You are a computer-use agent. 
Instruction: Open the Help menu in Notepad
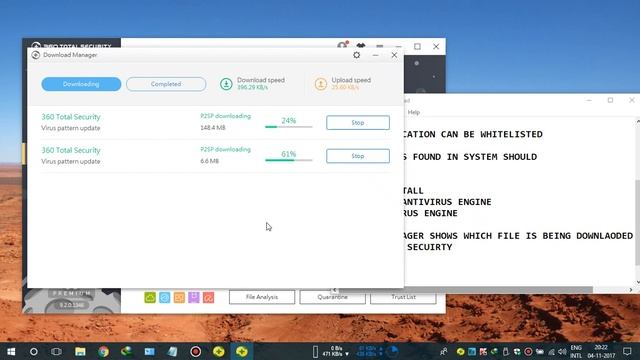pos(413,112)
